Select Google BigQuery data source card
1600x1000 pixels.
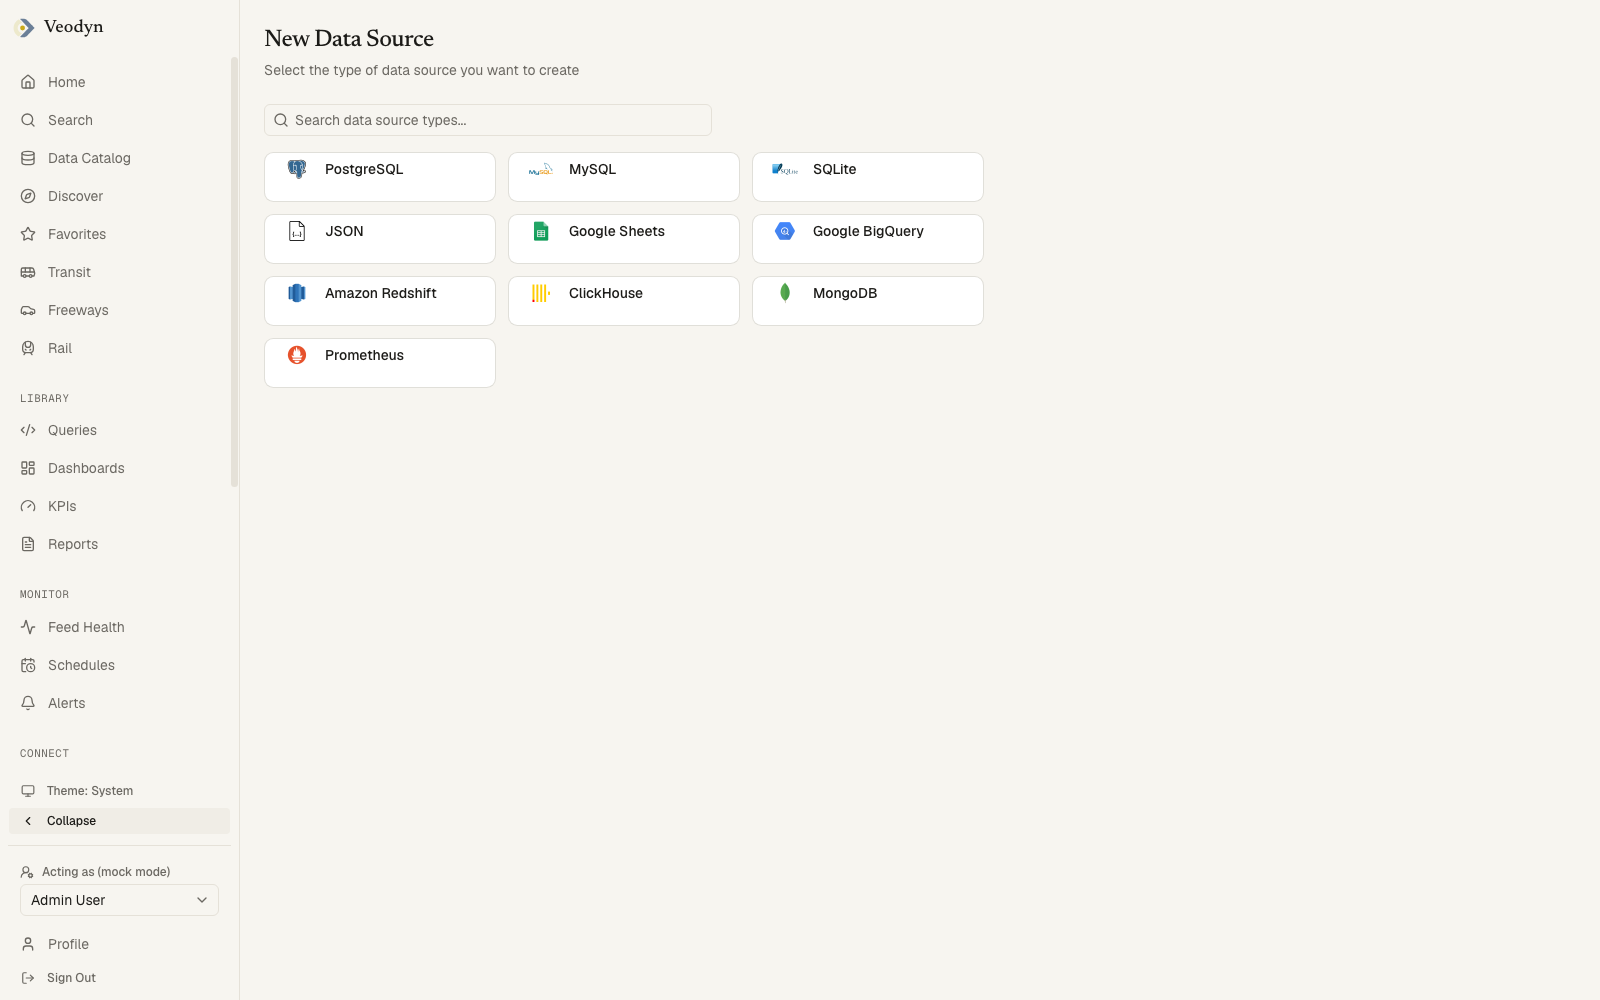click(x=868, y=239)
